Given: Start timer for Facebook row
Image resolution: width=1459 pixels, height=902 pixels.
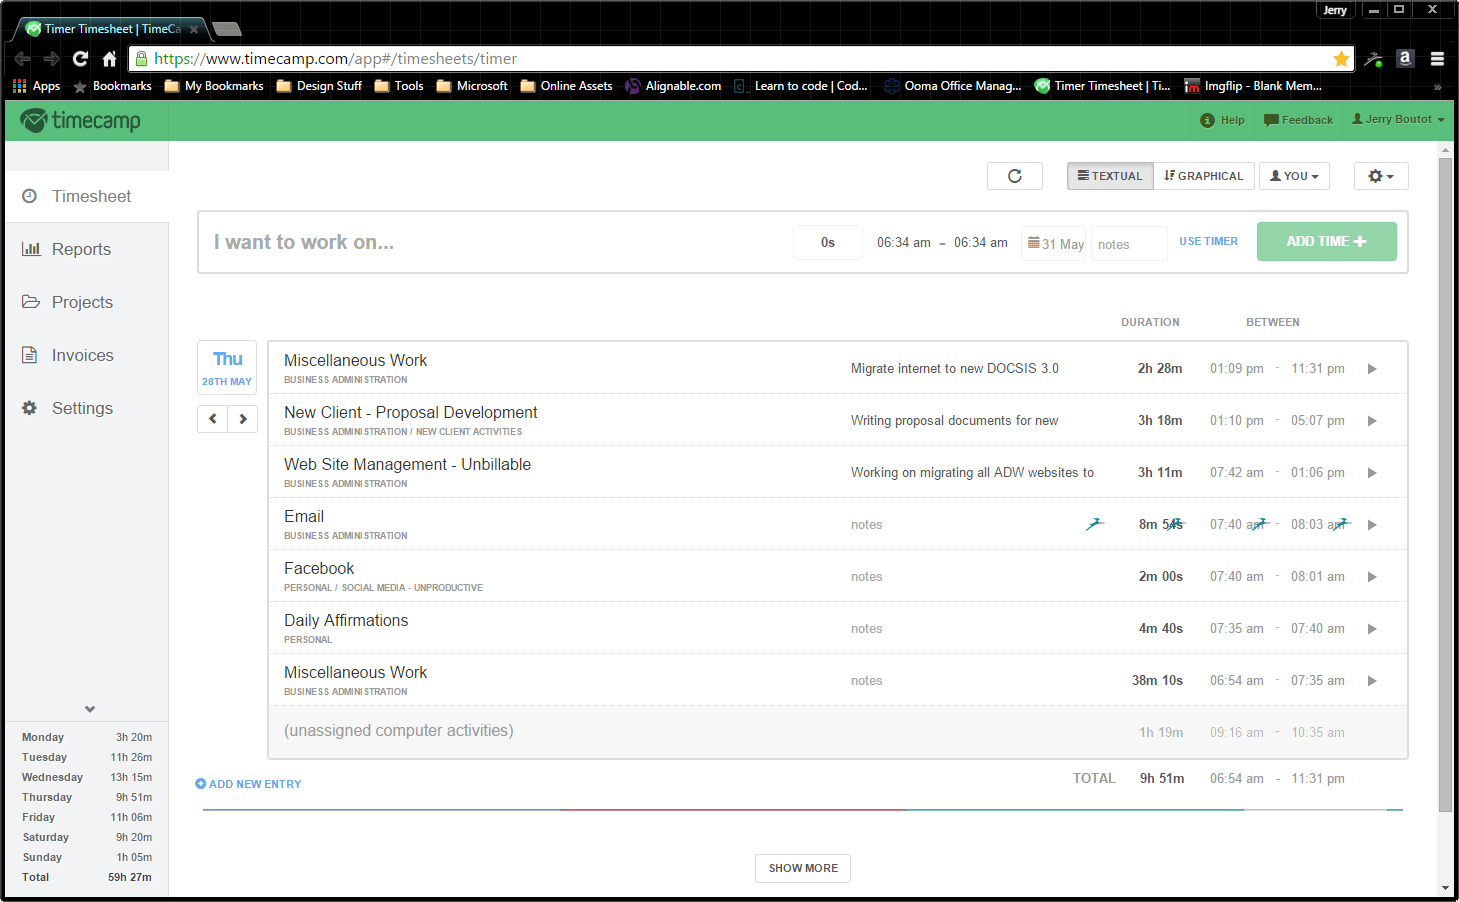Looking at the screenshot, I should pyautogui.click(x=1372, y=577).
